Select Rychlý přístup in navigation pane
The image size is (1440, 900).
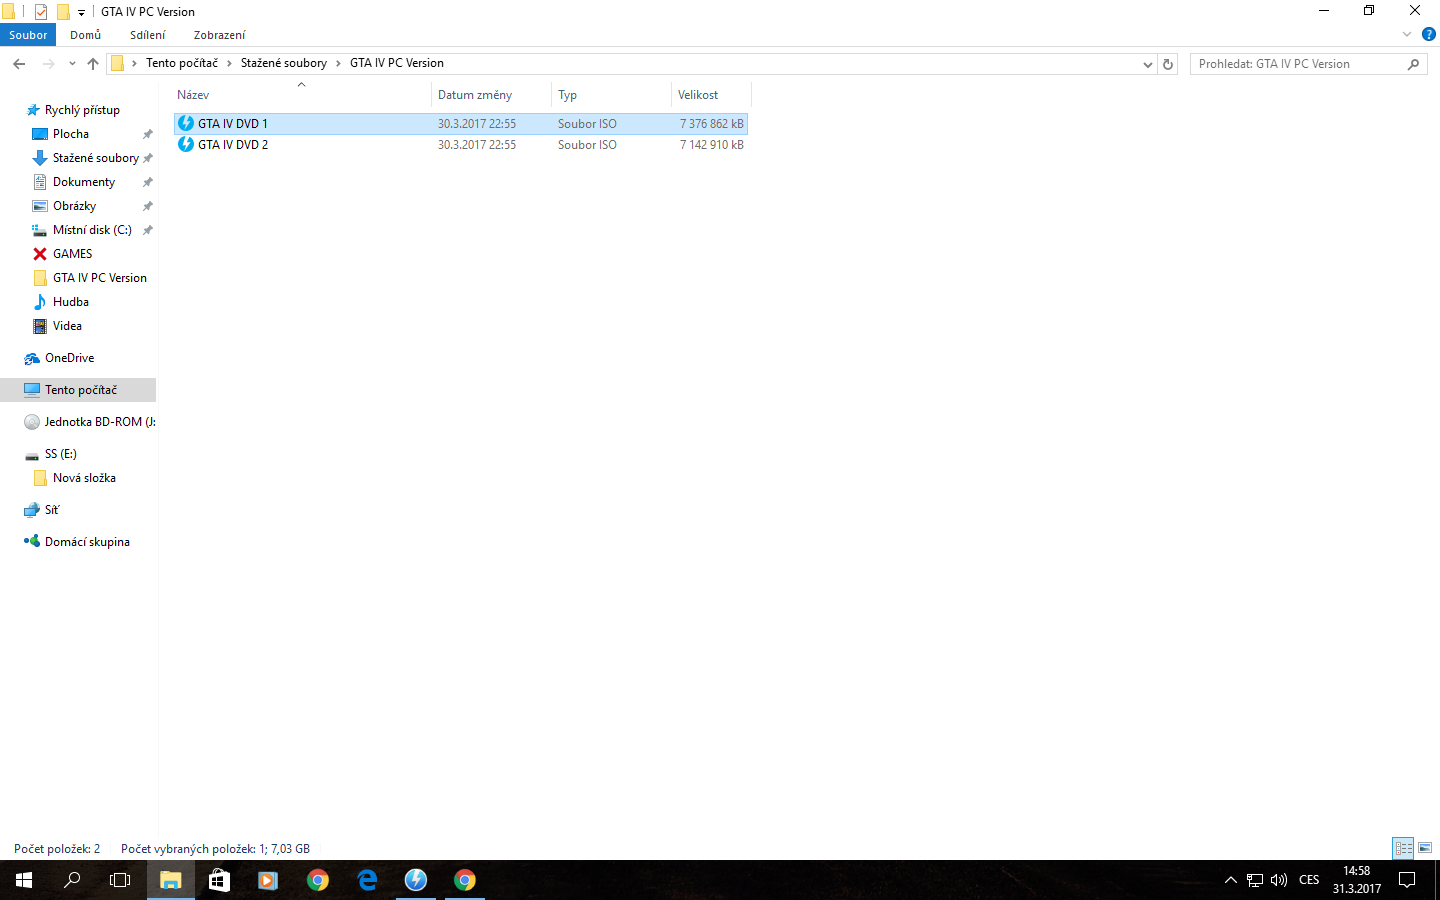(82, 110)
